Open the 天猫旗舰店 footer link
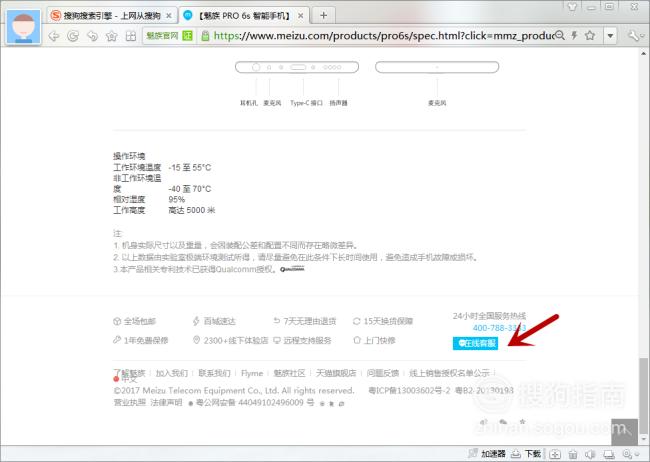 (336, 373)
